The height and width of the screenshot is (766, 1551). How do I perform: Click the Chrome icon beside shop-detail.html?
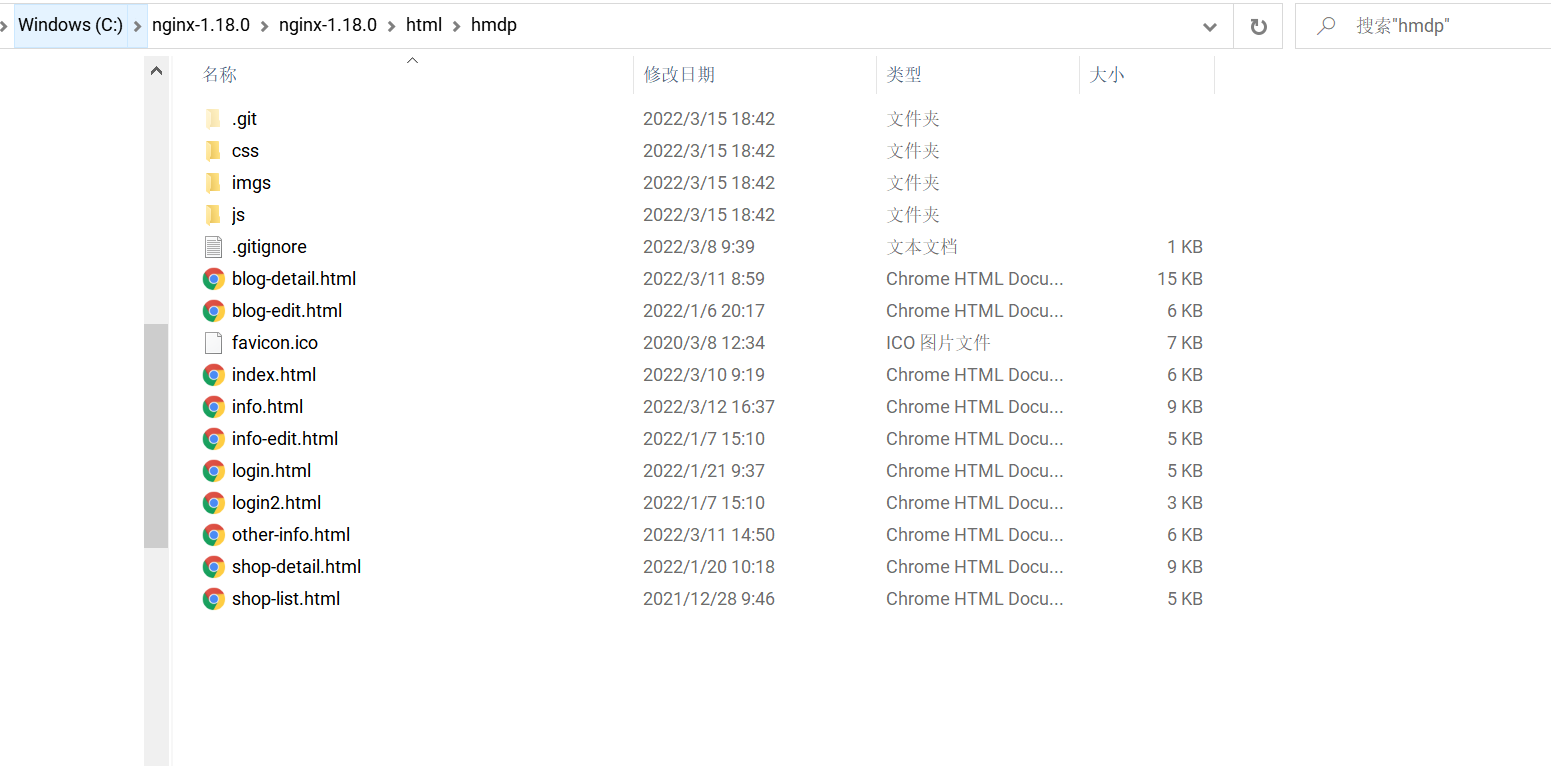[x=213, y=567]
